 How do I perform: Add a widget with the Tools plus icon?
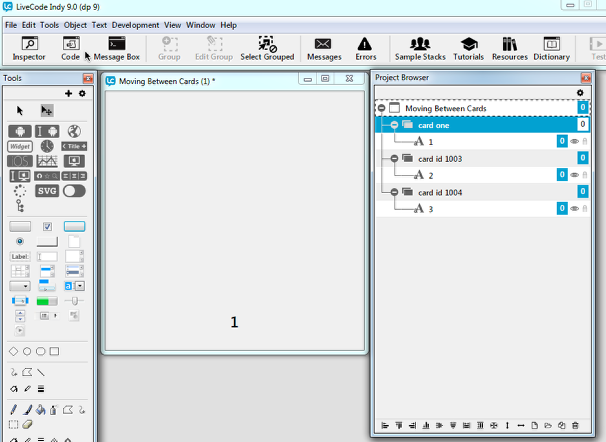(68, 94)
